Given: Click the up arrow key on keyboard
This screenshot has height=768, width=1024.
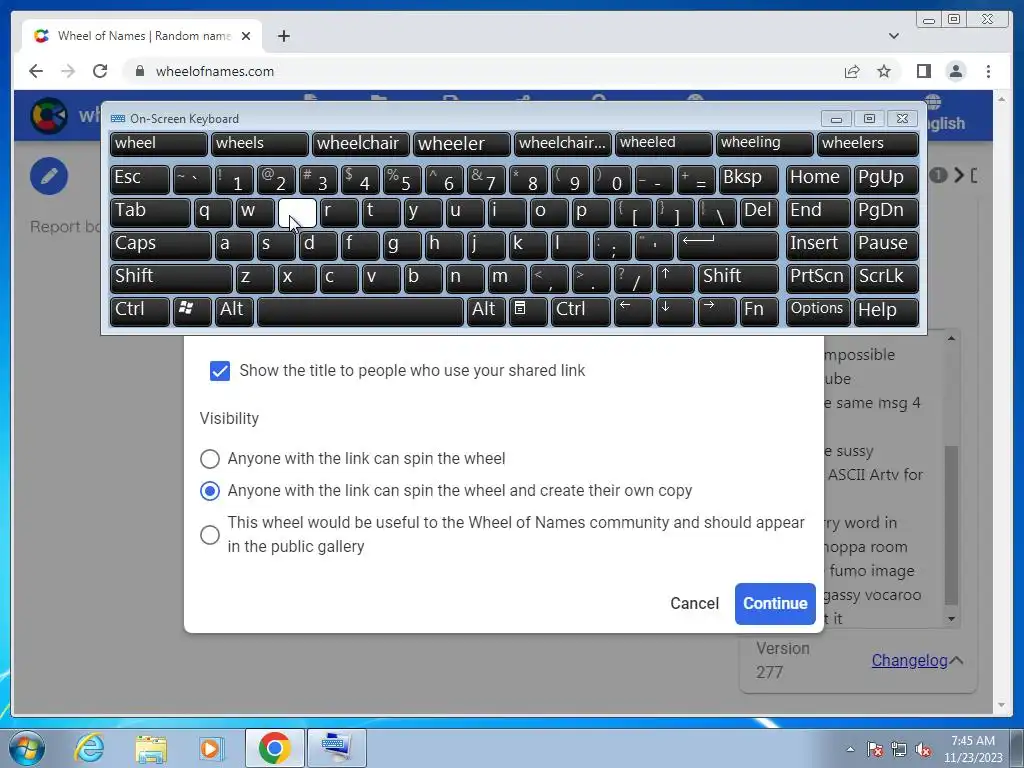Looking at the screenshot, I should (675, 278).
